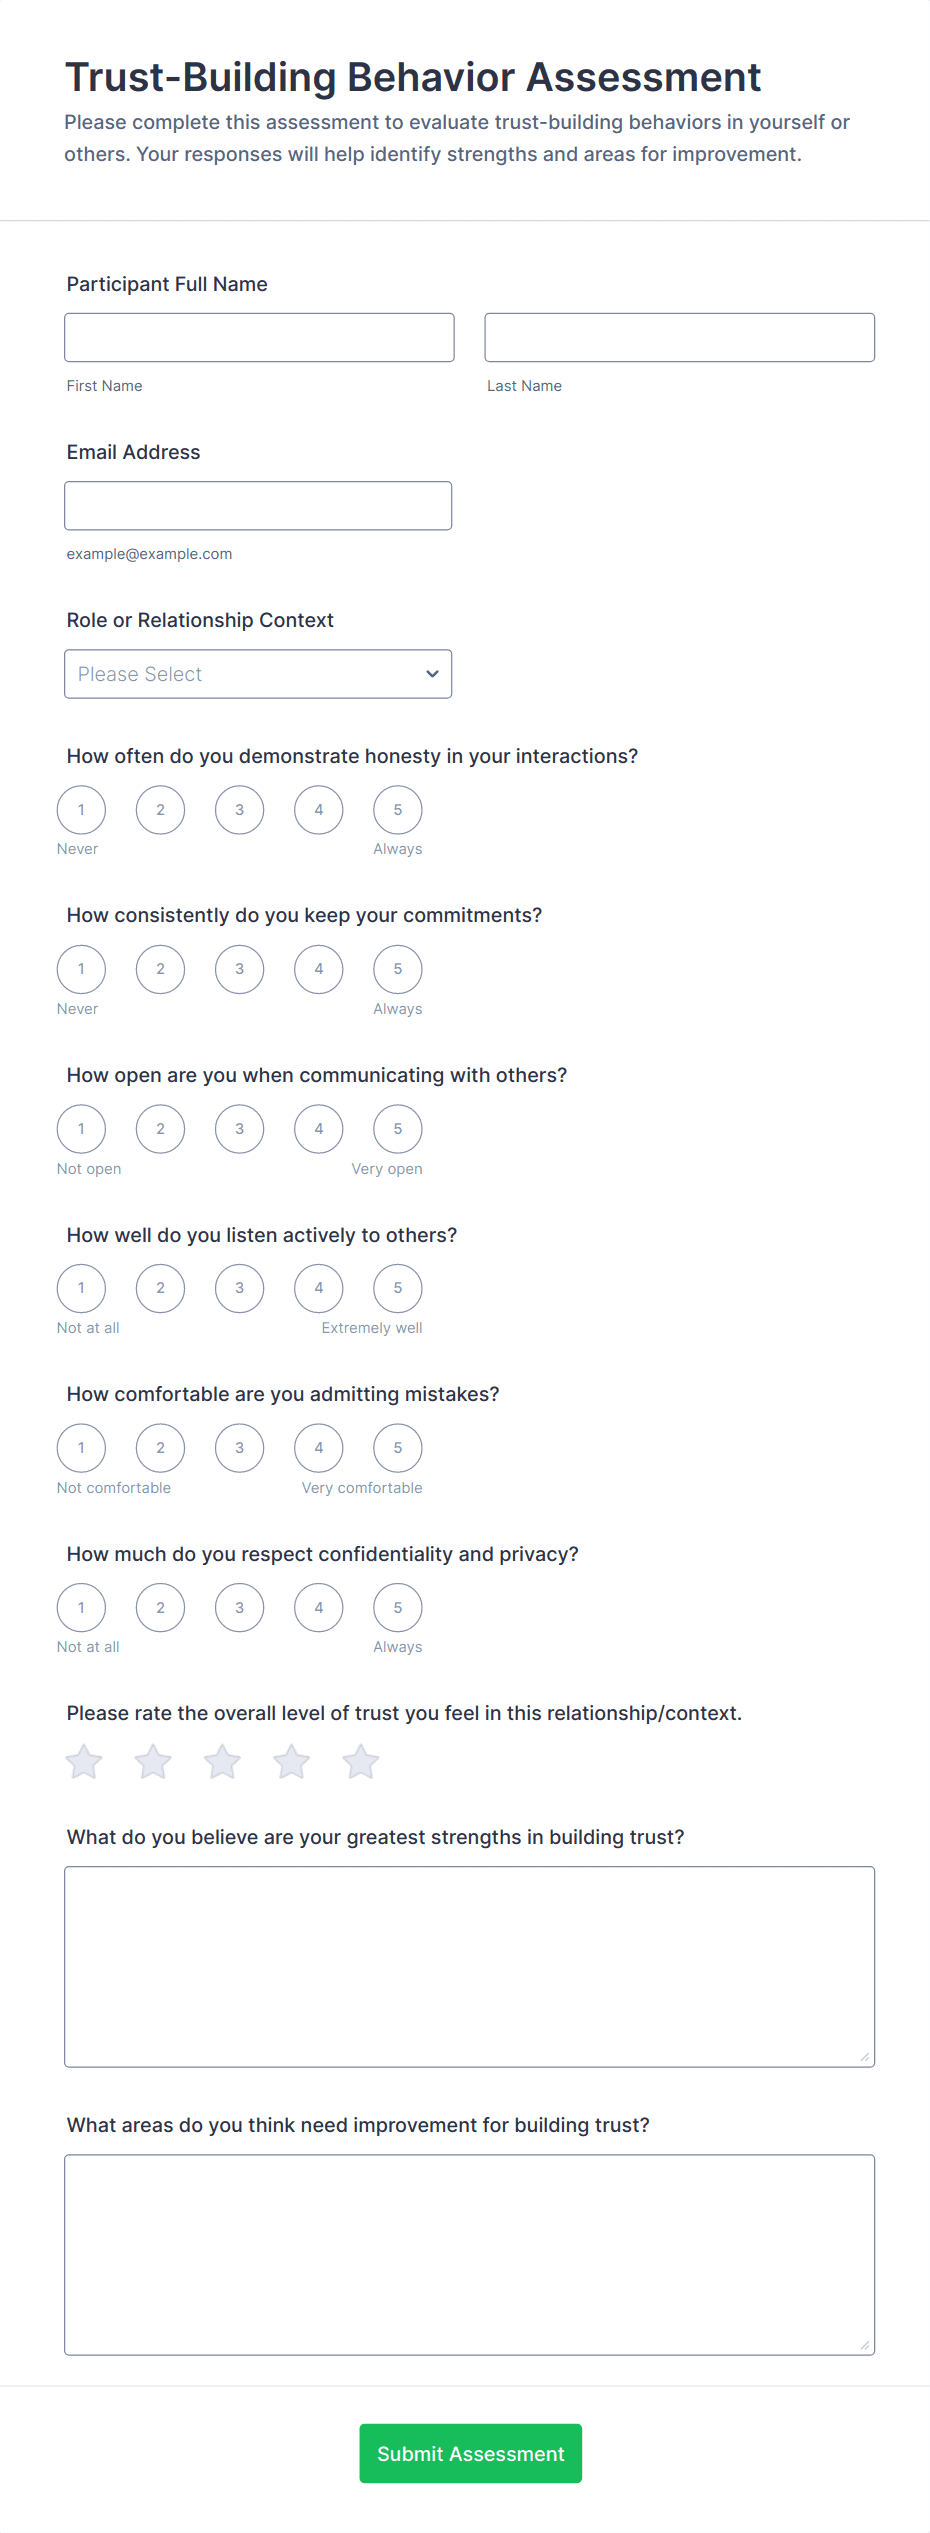Click the greatest strengths text area
Viewport: 930px width, 2533px height.
(x=469, y=1966)
